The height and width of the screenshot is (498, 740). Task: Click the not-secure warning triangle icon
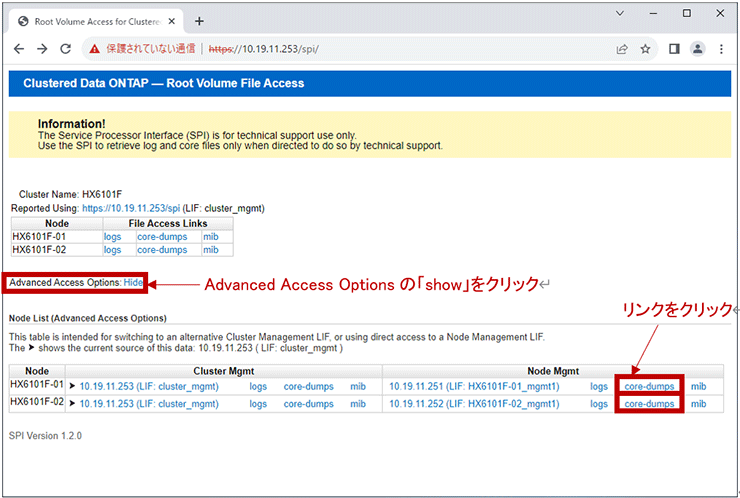(95, 49)
